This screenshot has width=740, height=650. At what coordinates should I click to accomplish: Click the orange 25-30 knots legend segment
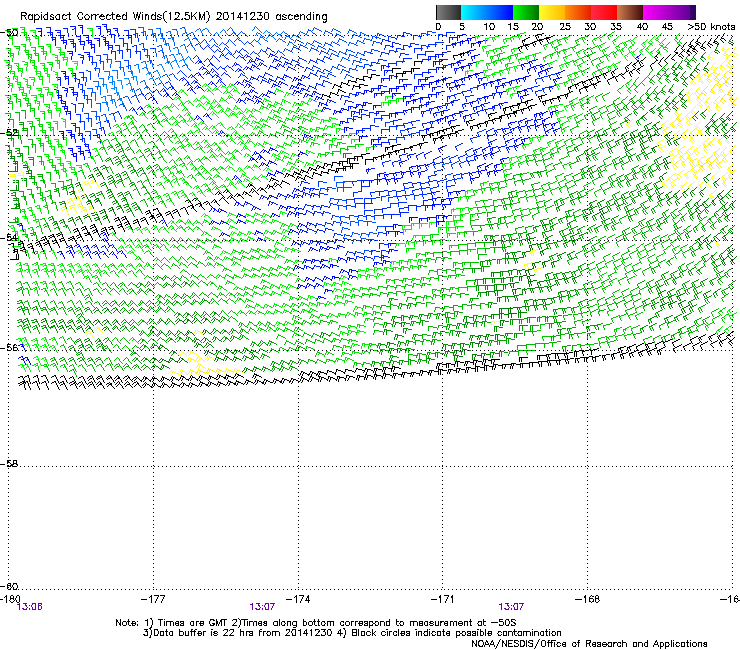click(578, 12)
